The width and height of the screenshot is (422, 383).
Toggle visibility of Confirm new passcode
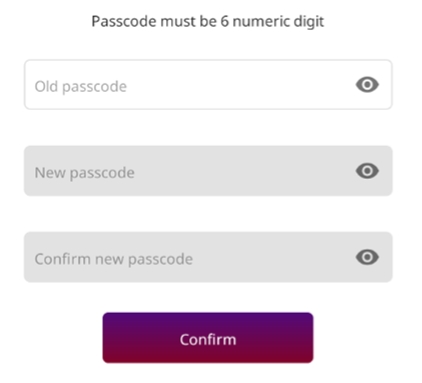tap(367, 257)
